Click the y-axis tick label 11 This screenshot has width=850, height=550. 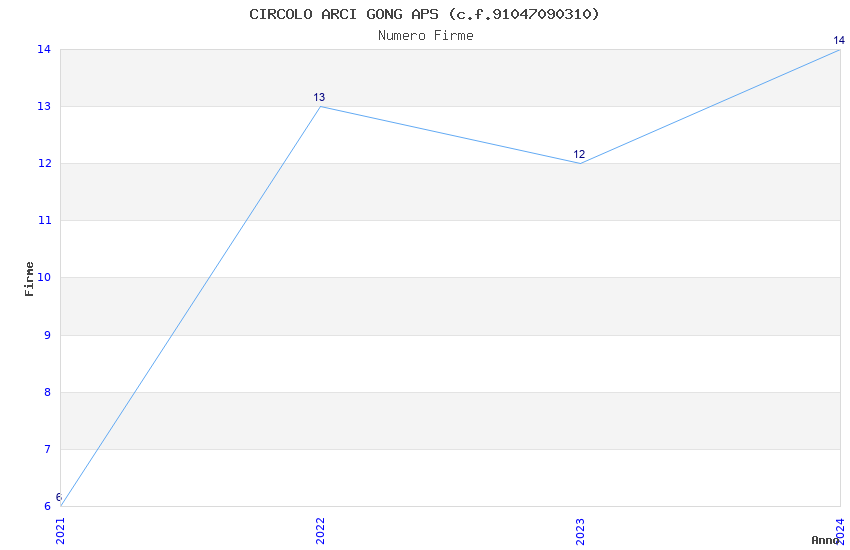43,220
